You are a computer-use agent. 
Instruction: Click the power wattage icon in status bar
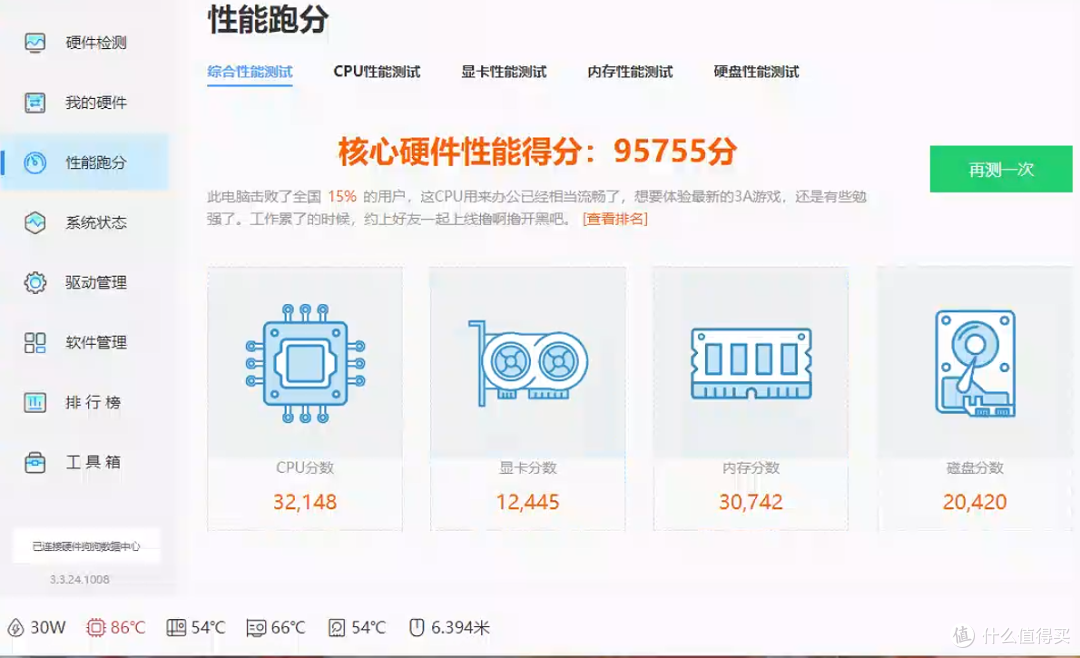[15, 628]
